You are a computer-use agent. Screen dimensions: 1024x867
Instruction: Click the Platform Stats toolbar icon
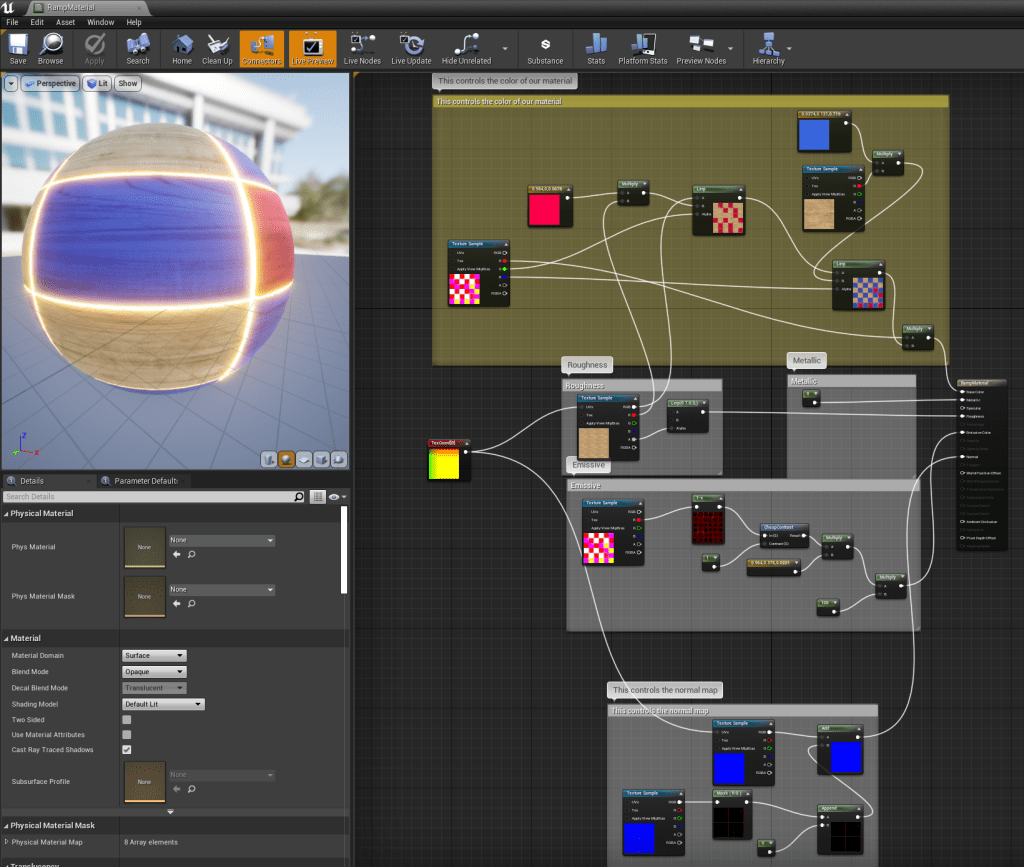[643, 47]
